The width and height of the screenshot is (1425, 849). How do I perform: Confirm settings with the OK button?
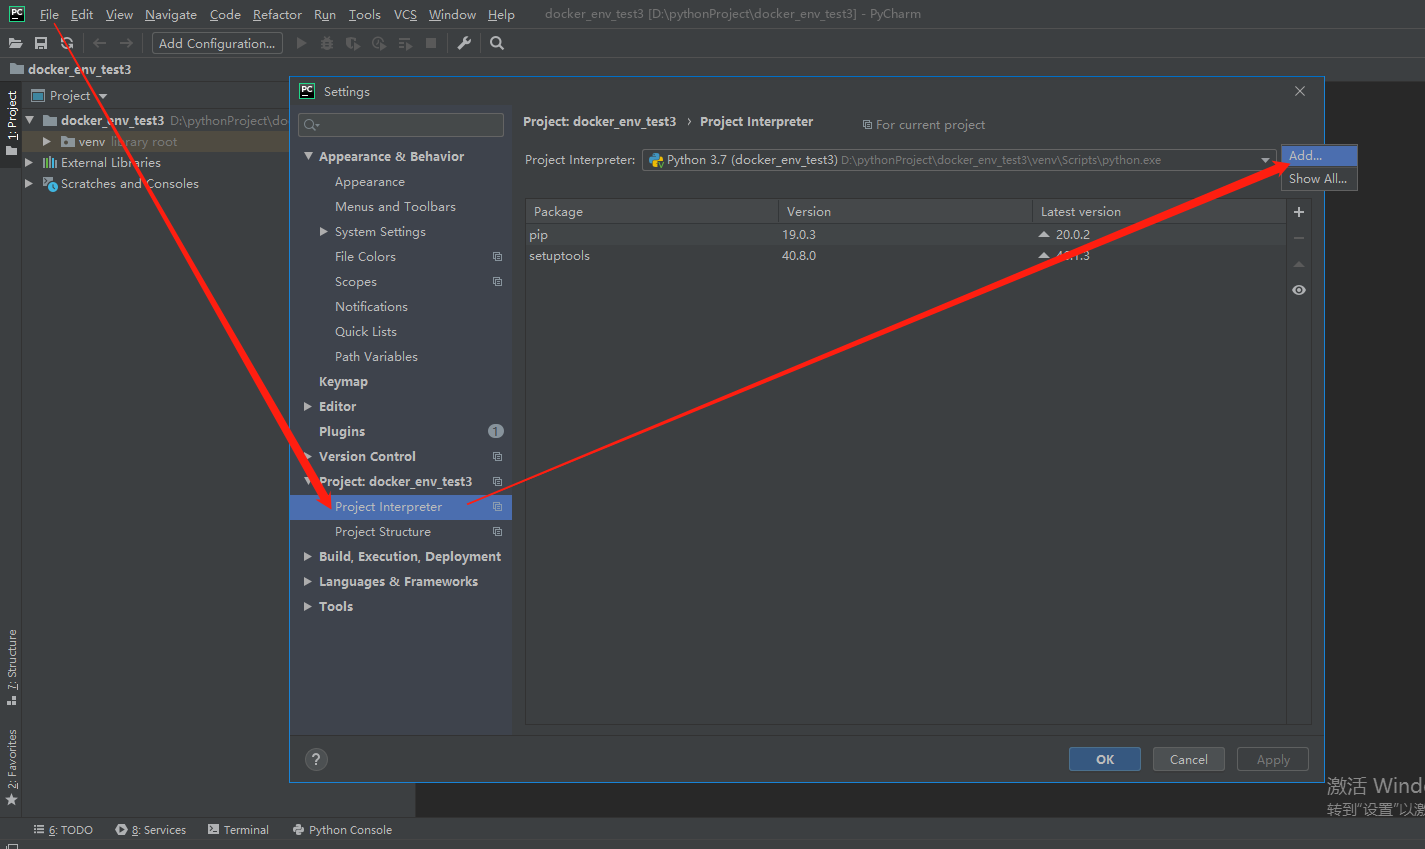pyautogui.click(x=1104, y=758)
